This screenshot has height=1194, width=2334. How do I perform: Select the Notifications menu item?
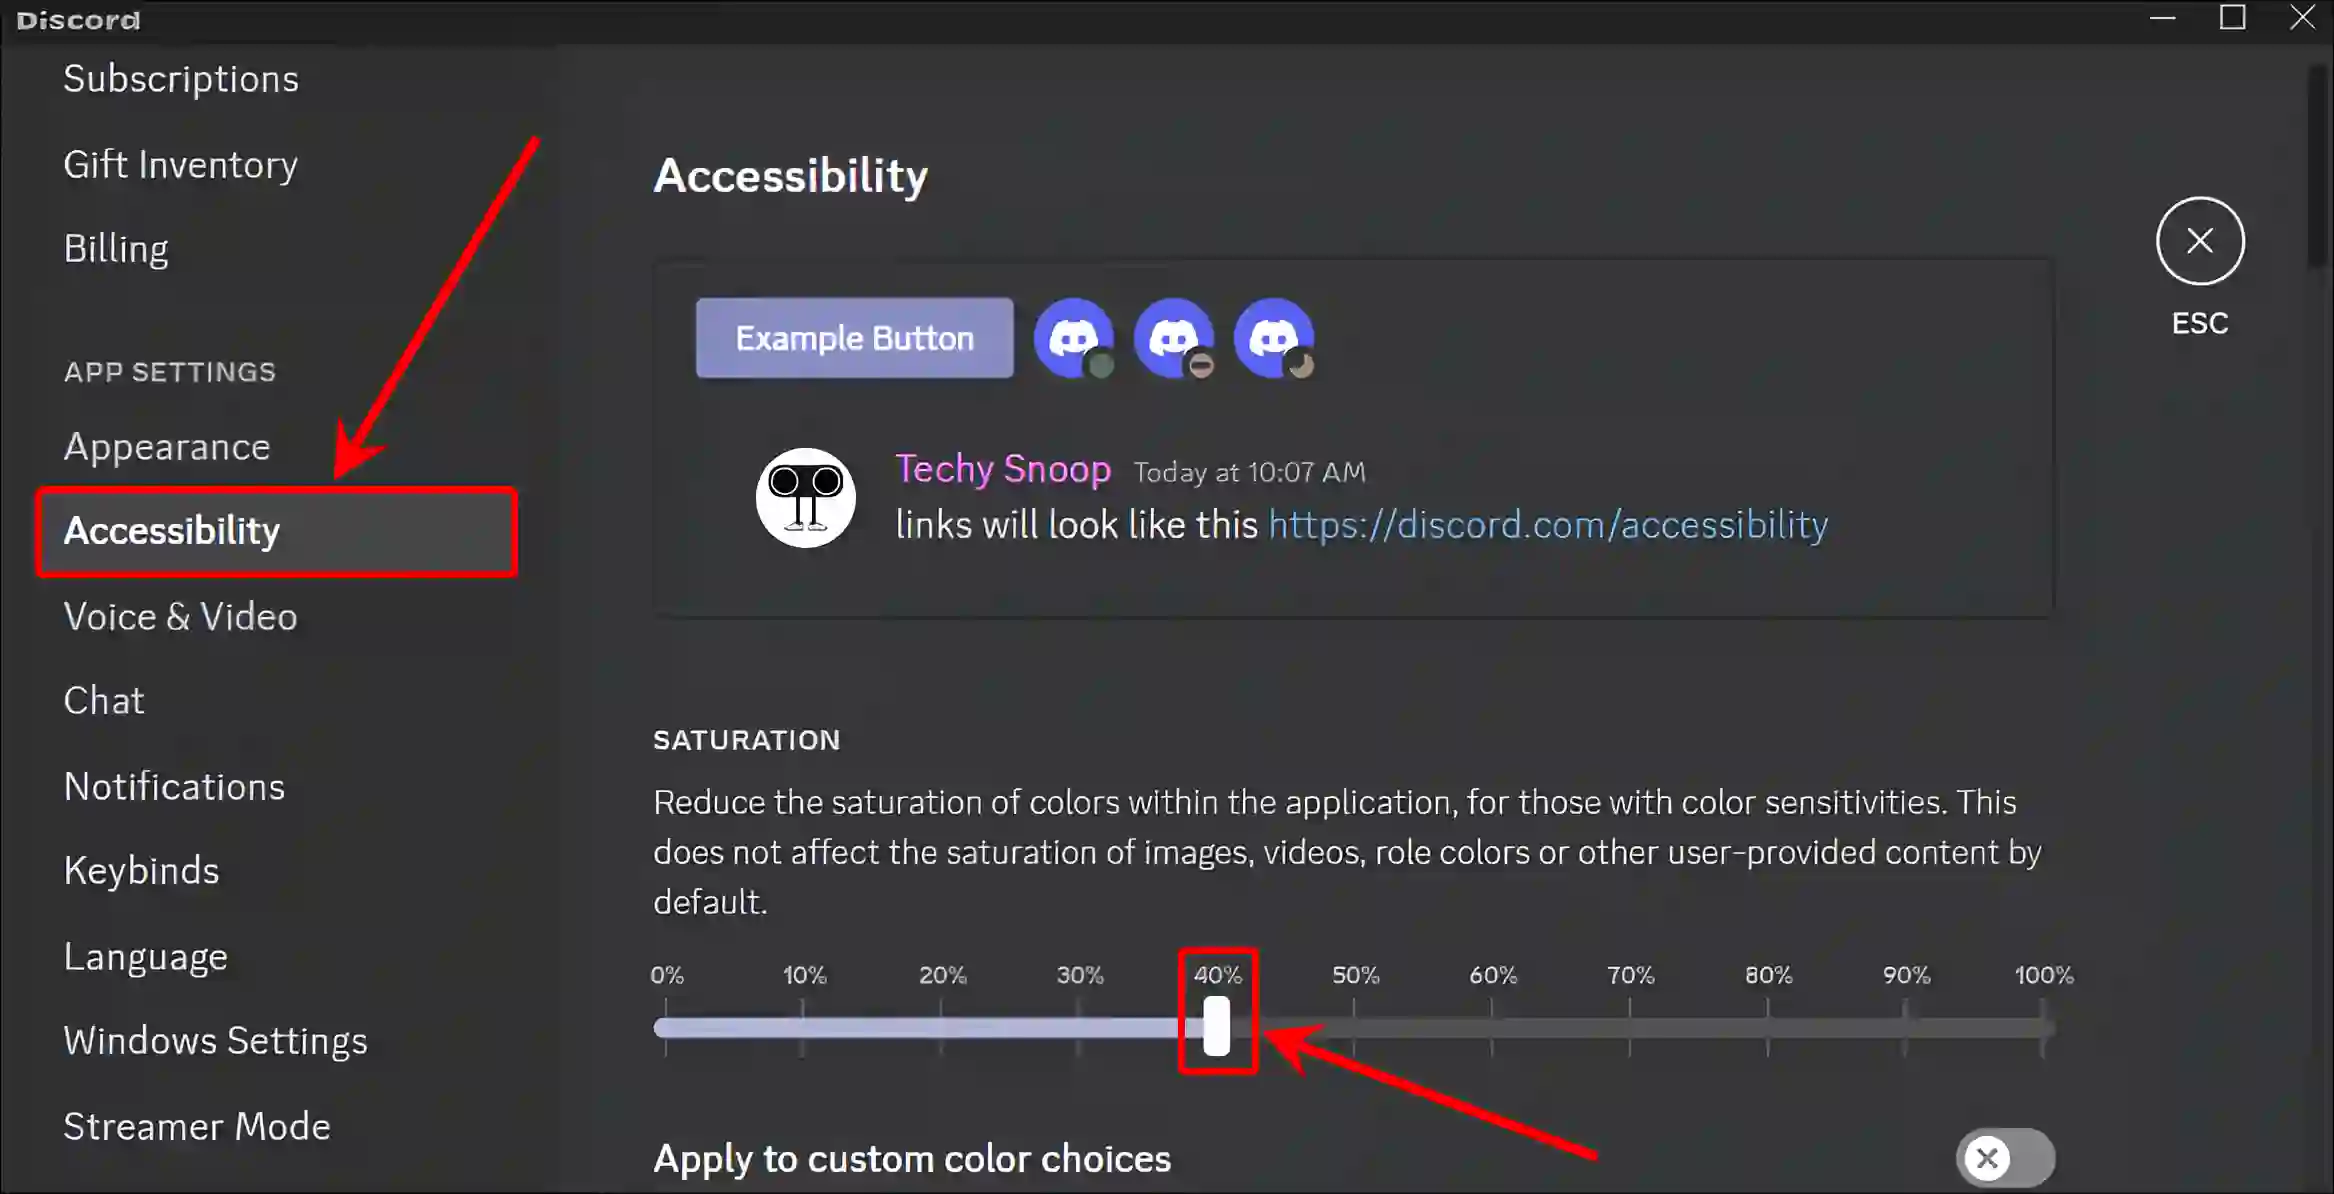tap(174, 784)
